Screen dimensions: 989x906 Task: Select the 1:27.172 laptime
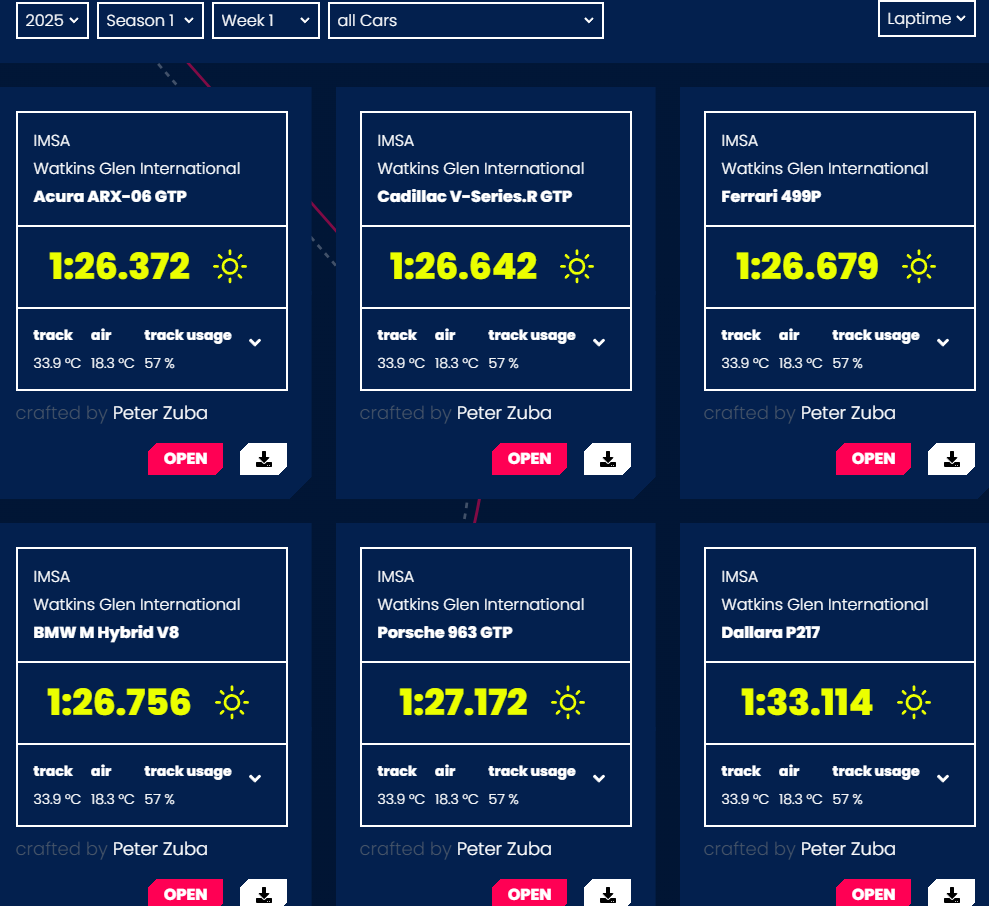pos(464,702)
